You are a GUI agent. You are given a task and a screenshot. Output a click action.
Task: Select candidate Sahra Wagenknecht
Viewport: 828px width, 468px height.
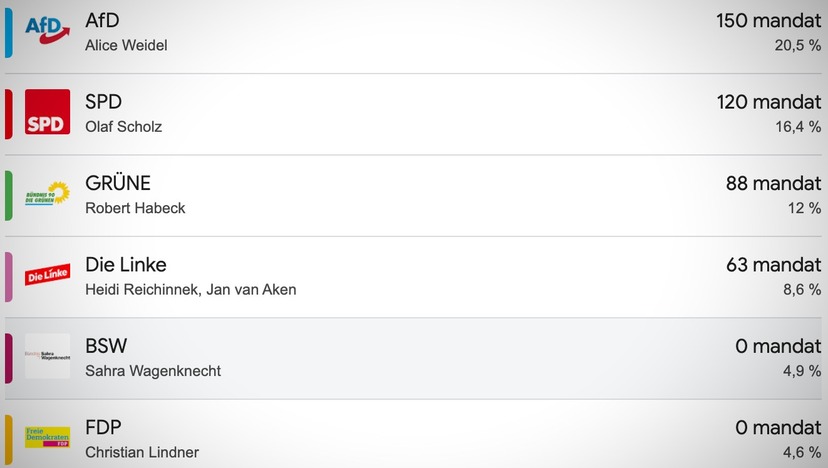click(153, 371)
